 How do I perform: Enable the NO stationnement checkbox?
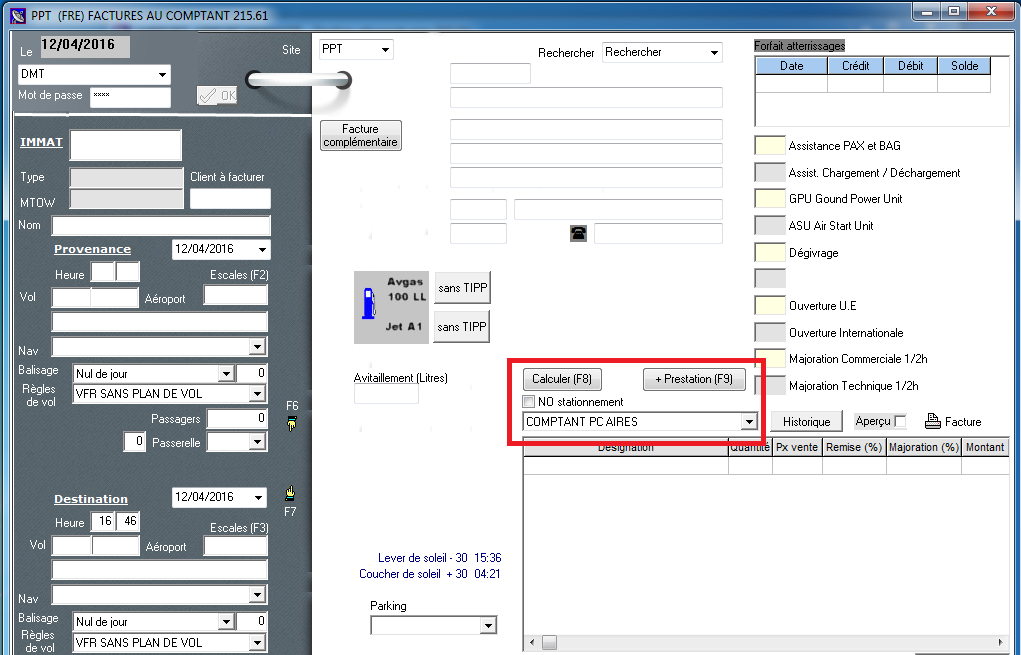(x=530, y=402)
